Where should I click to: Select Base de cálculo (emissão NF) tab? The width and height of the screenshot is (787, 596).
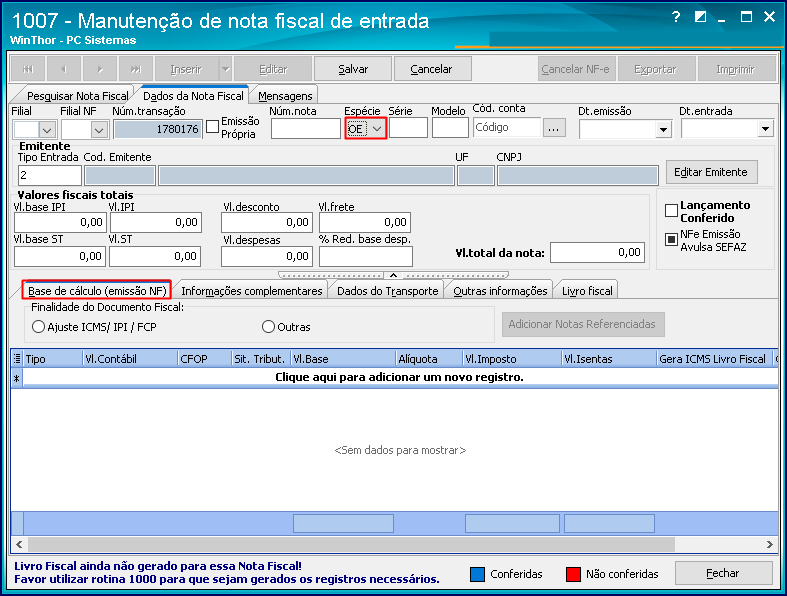click(97, 291)
